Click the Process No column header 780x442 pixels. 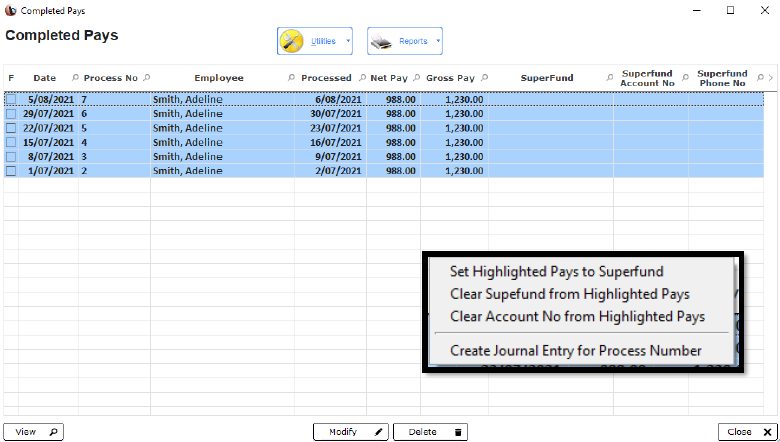point(110,78)
